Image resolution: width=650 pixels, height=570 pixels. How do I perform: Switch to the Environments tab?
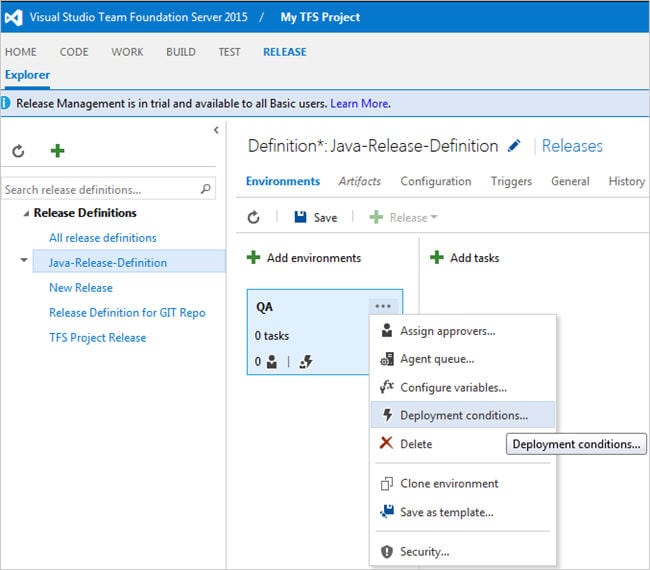click(283, 181)
